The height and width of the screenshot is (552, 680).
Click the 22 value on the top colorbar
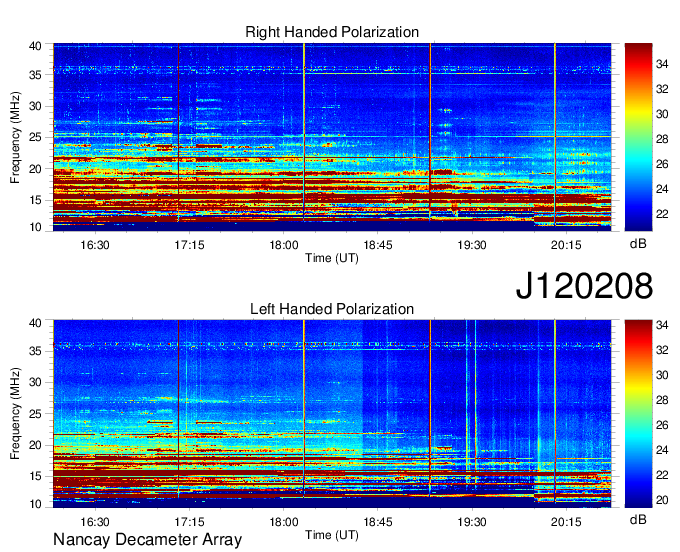click(x=662, y=214)
